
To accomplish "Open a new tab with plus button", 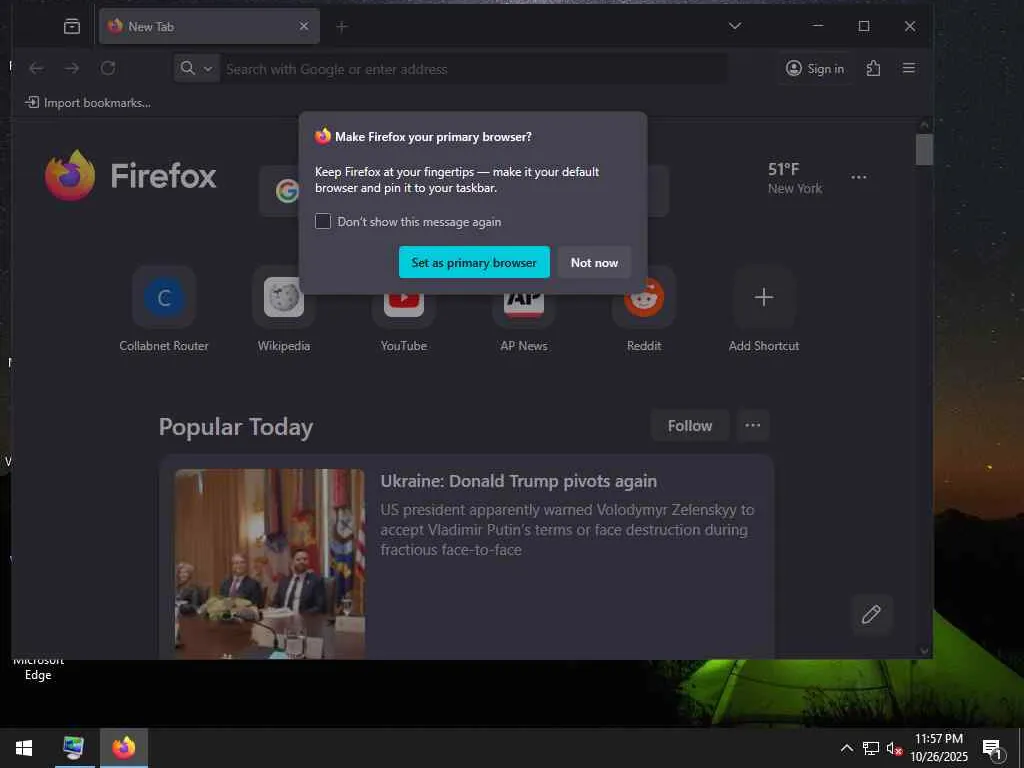I will click(342, 27).
